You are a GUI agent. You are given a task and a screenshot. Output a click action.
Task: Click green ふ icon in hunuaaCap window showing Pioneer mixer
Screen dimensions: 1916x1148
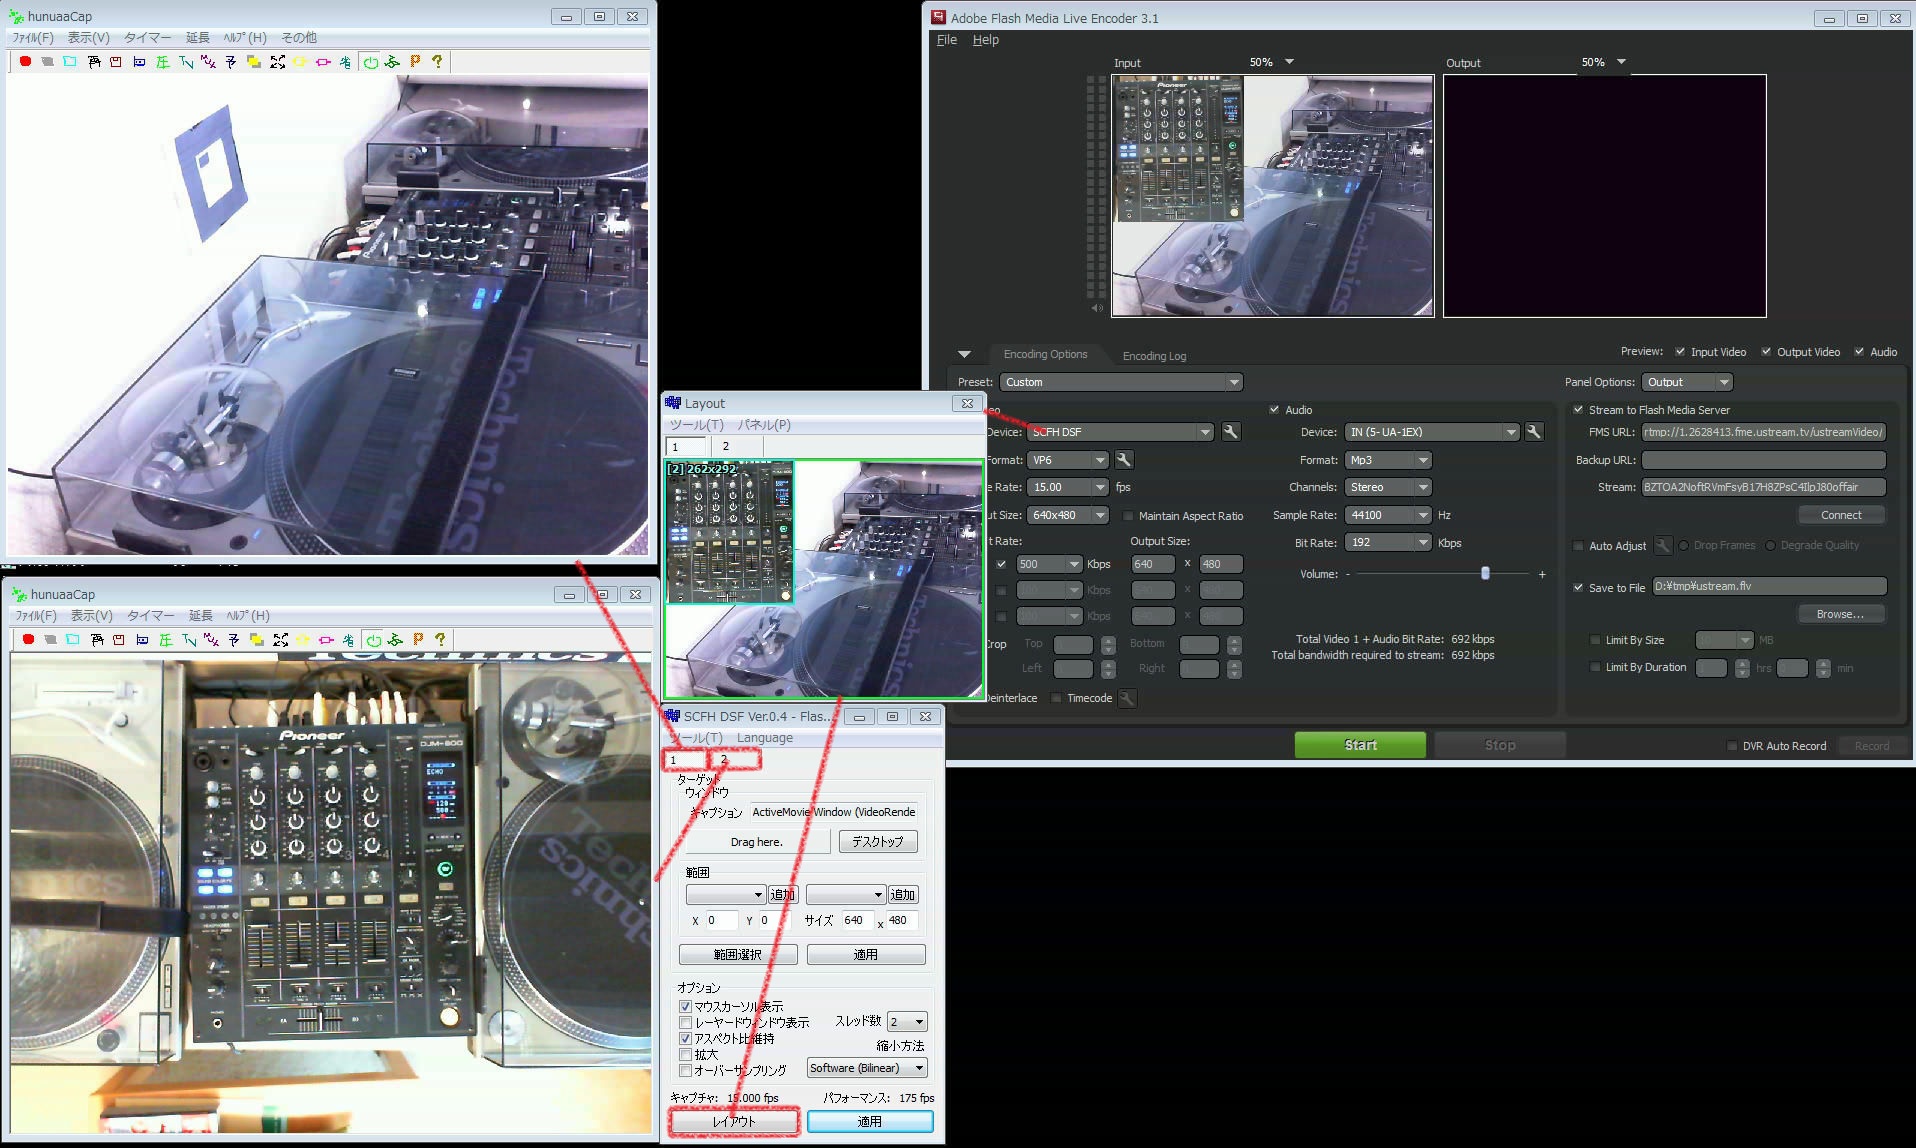click(395, 640)
